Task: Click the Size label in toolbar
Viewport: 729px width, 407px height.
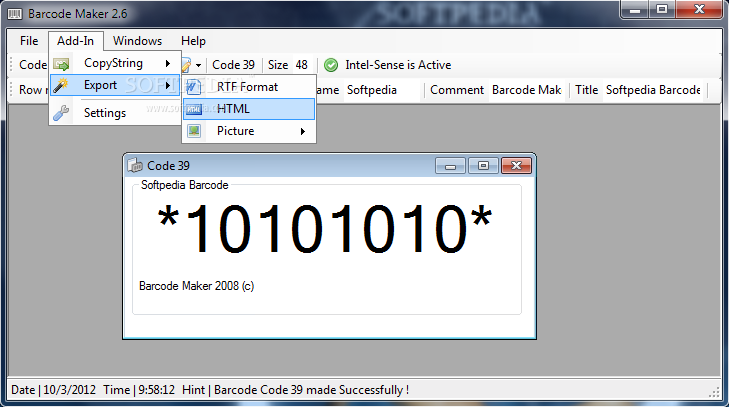Action: click(x=278, y=65)
